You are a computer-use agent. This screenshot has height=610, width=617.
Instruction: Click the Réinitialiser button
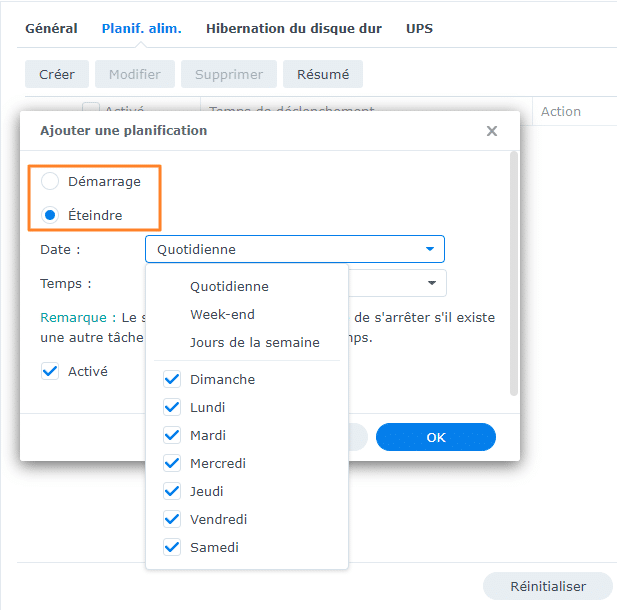tap(548, 586)
